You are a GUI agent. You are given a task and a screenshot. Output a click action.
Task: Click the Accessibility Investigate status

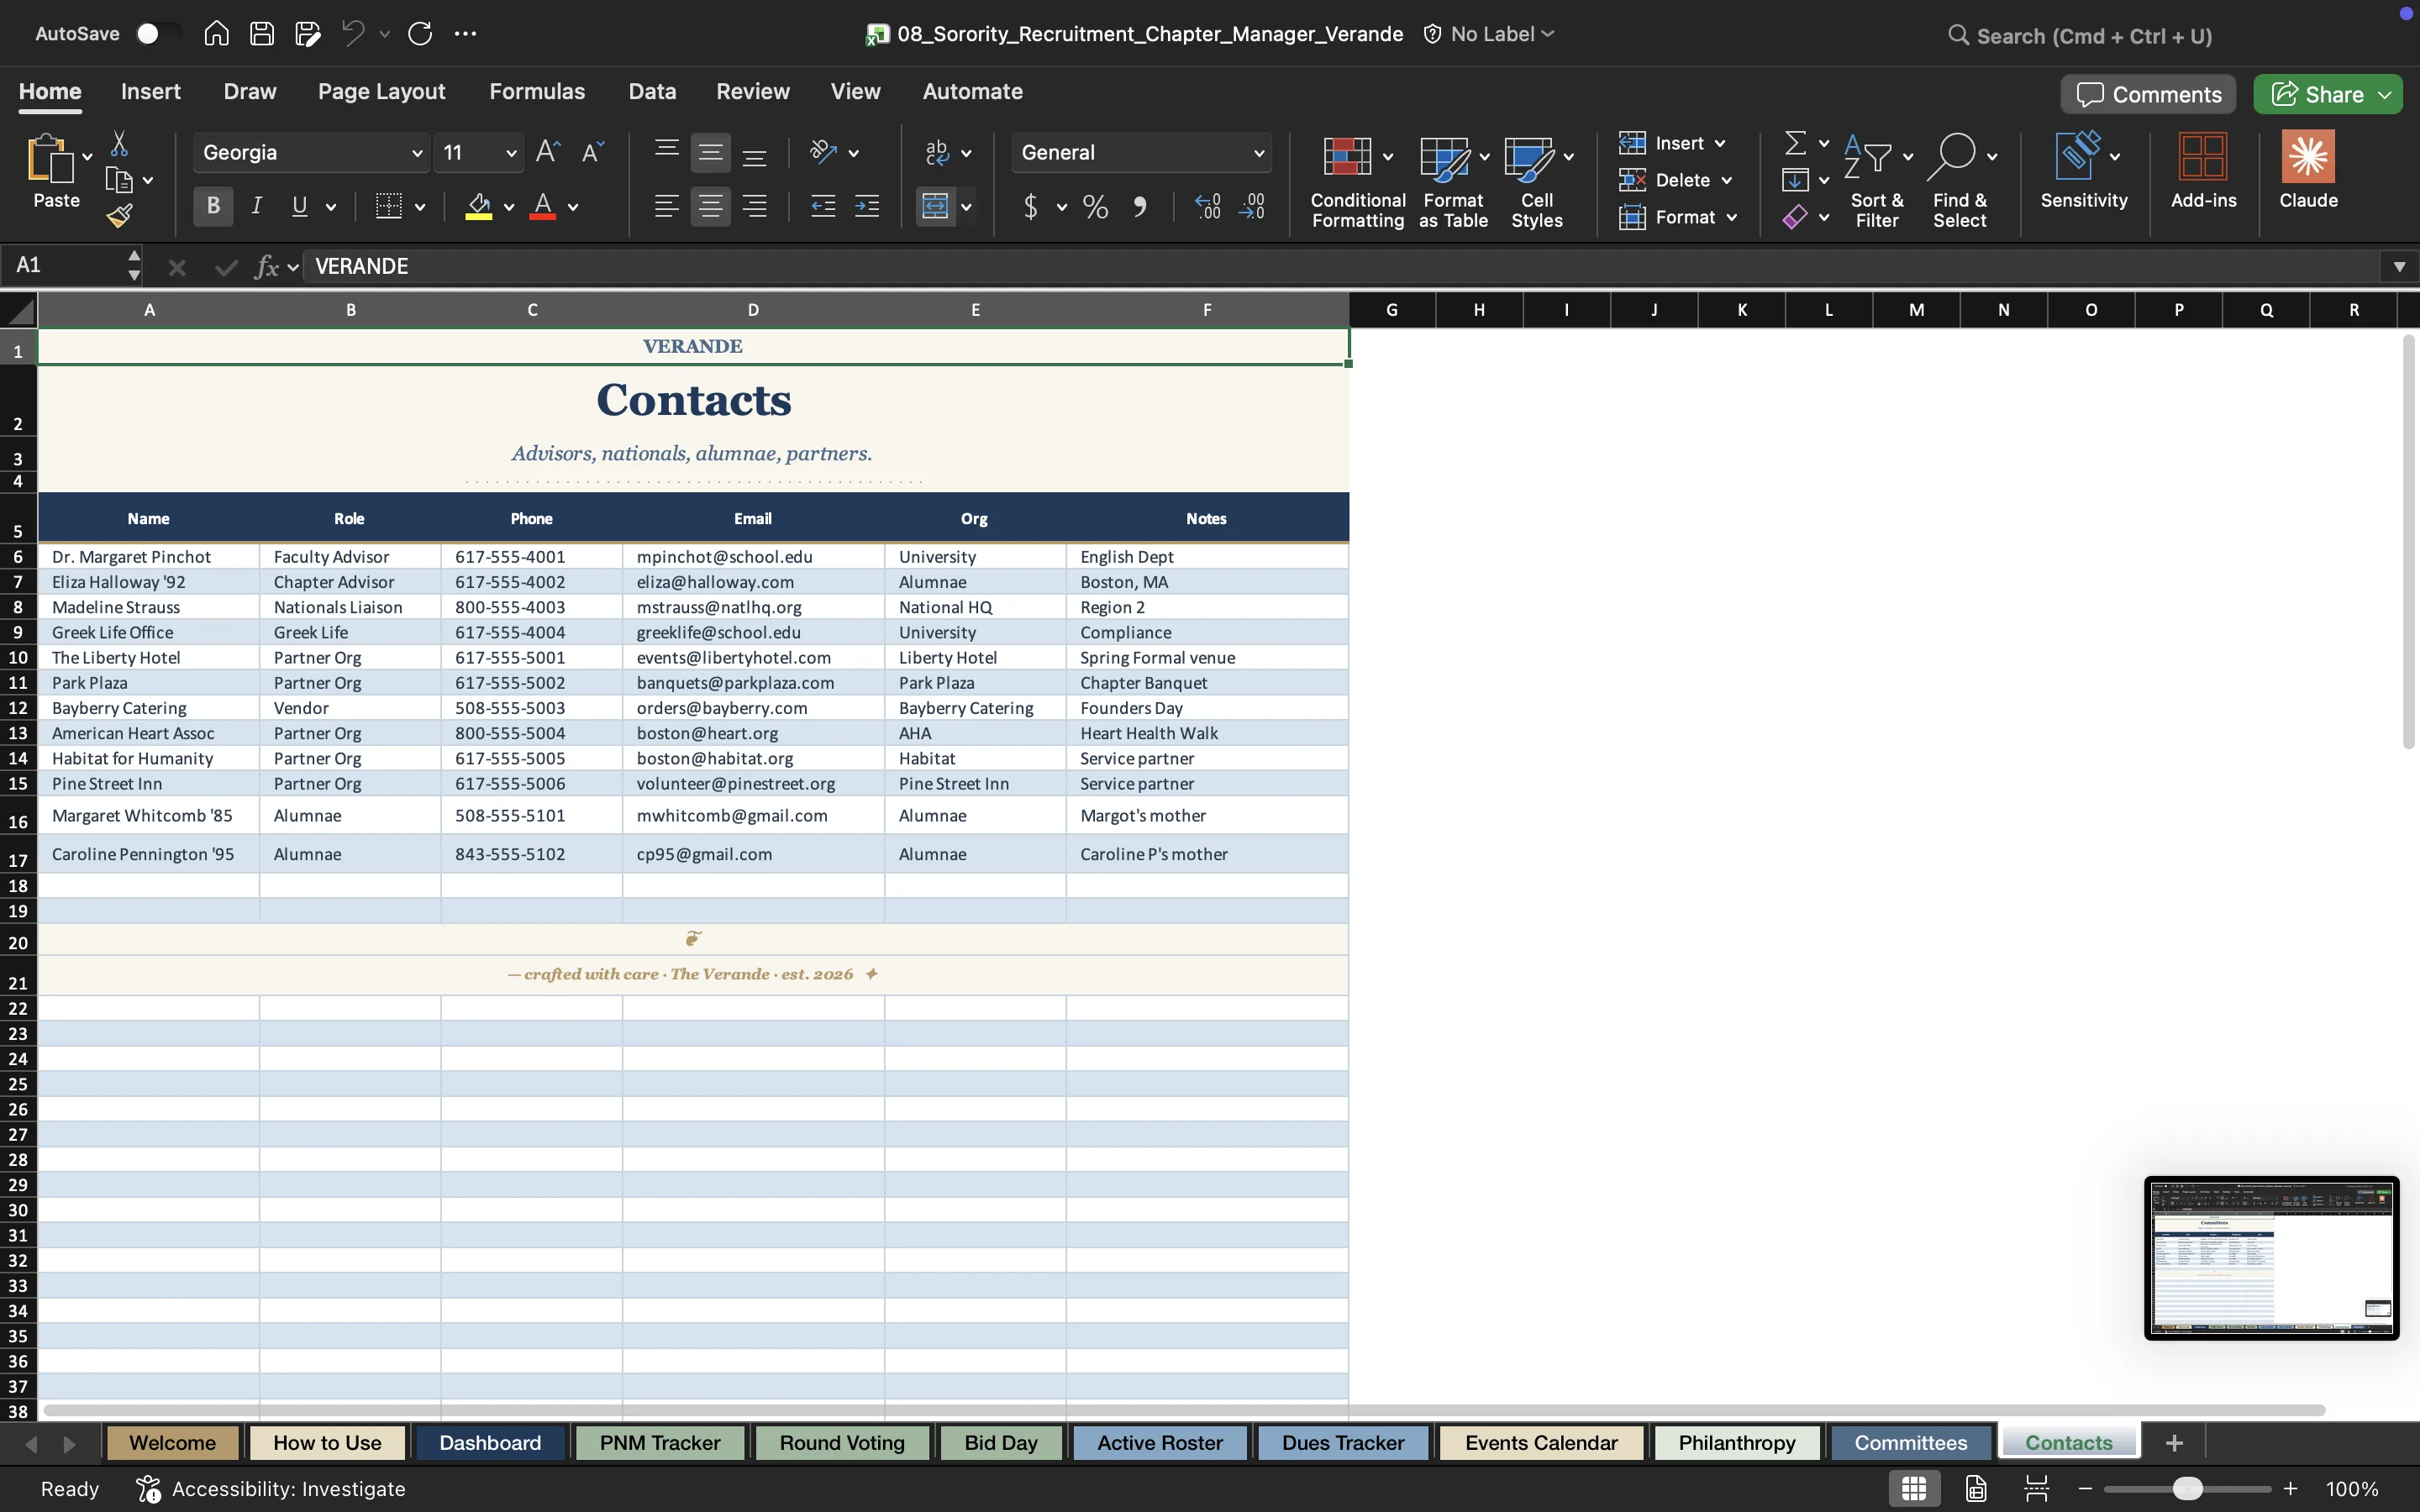point(271,1488)
